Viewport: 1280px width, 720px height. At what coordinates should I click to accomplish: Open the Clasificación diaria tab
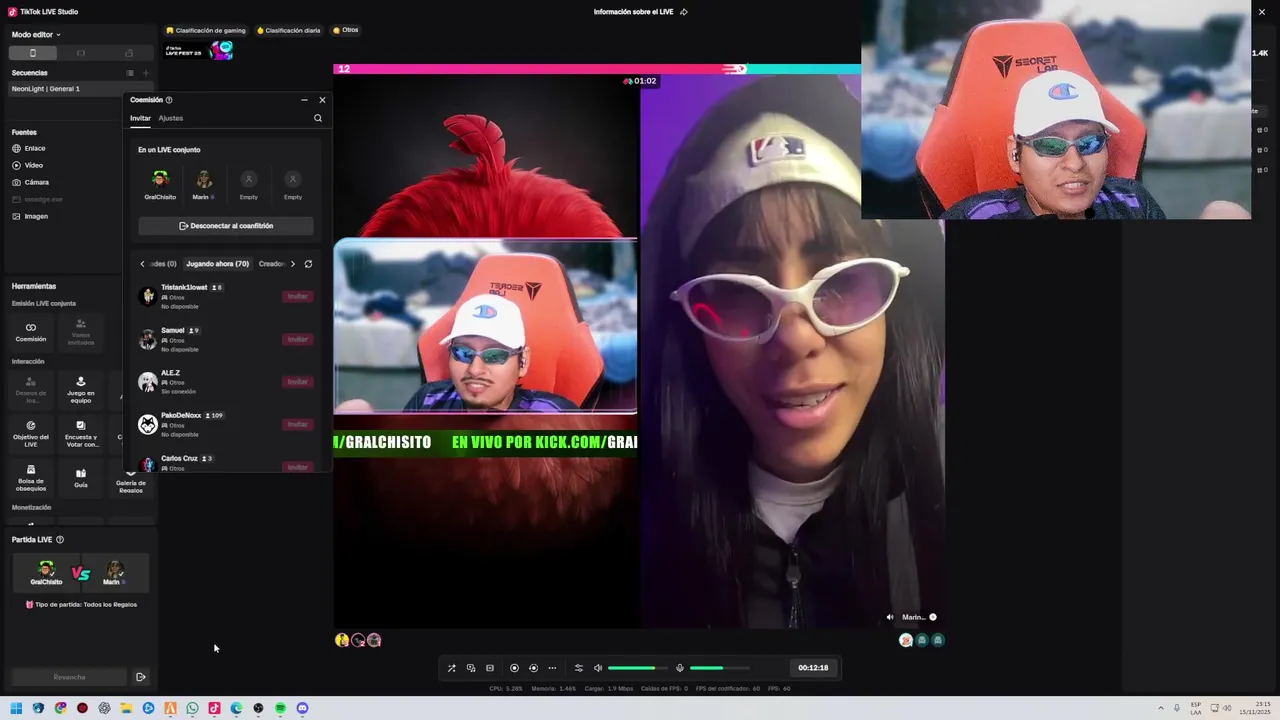[289, 30]
